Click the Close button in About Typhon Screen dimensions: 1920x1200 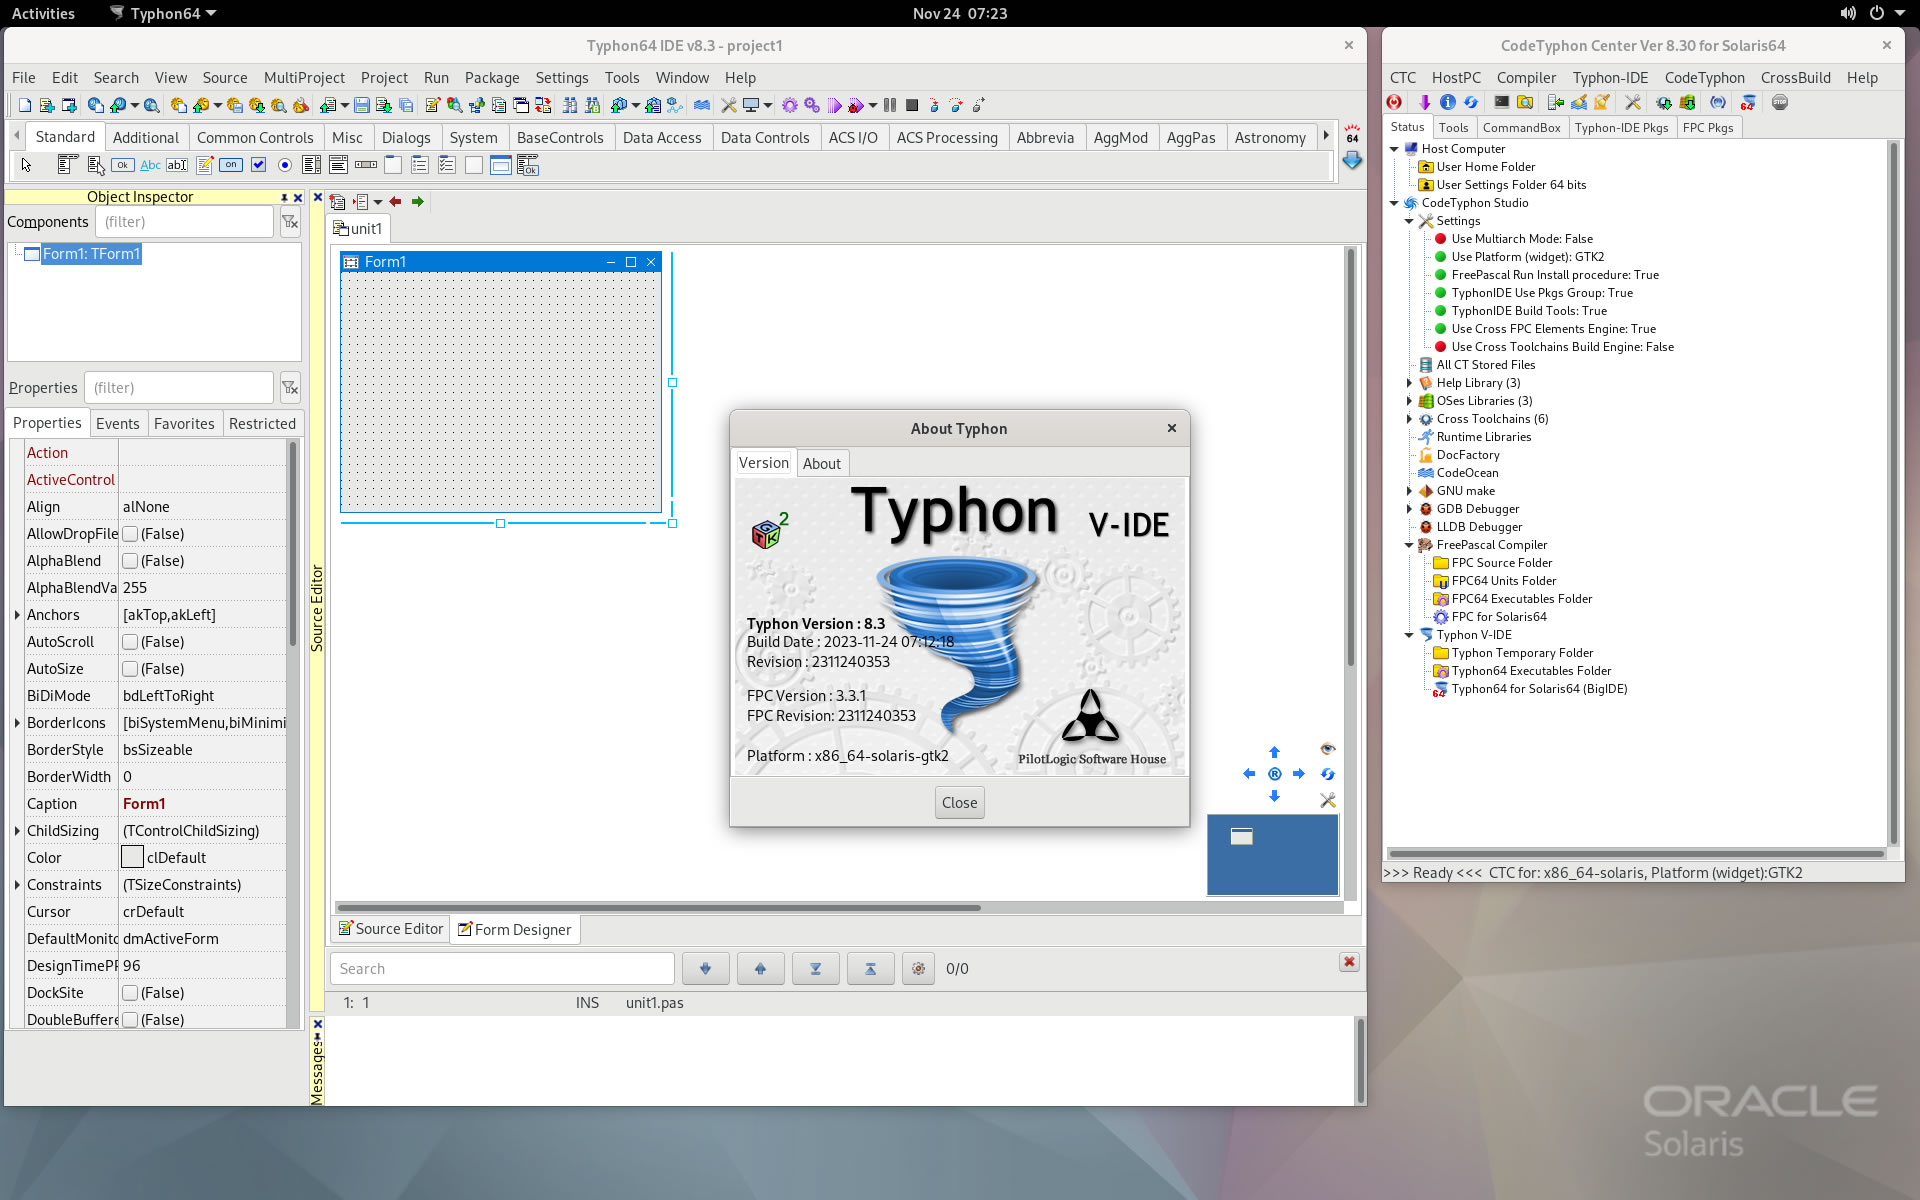tap(960, 802)
